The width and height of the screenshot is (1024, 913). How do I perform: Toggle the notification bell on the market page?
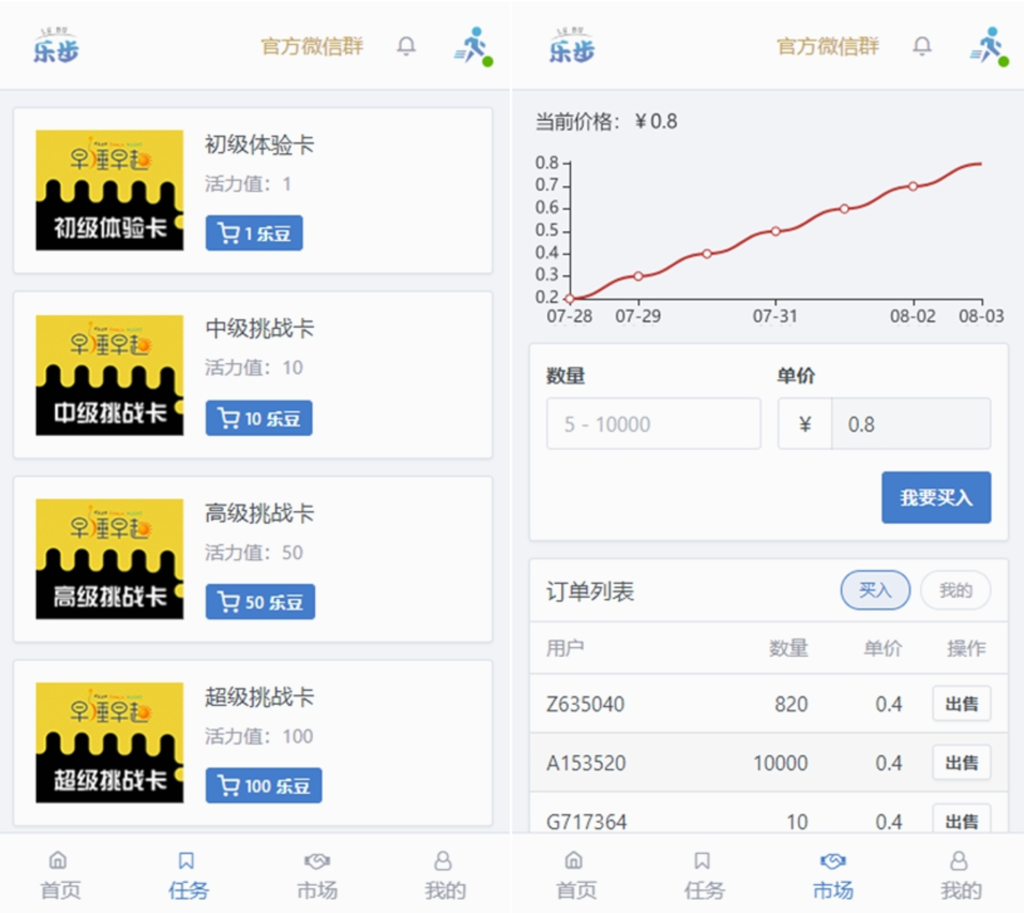[x=922, y=45]
